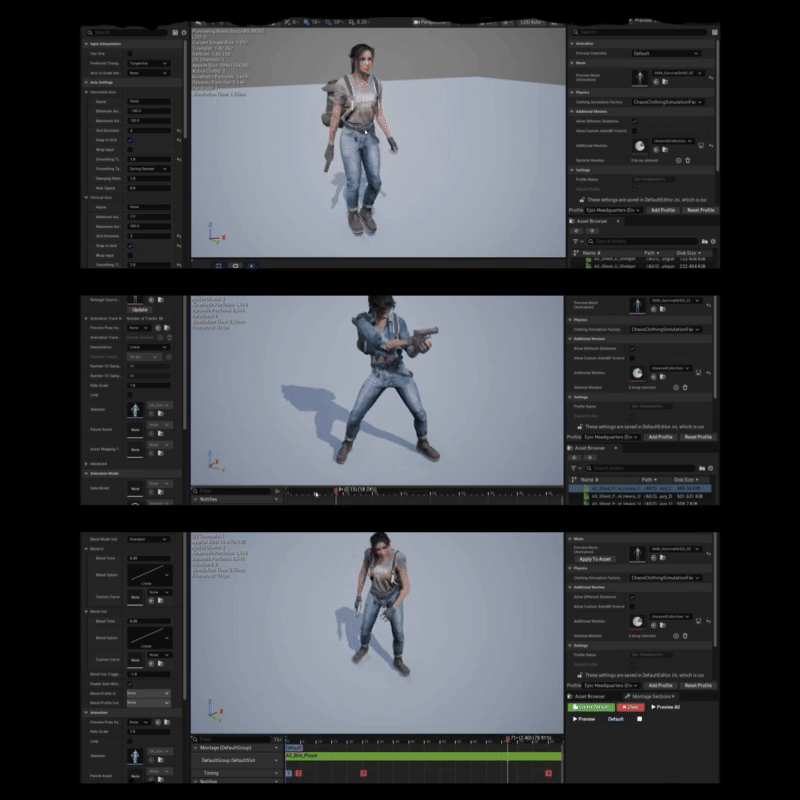The width and height of the screenshot is (800, 800).
Task: Click the white stop square beside Default section
Action: click(639, 719)
